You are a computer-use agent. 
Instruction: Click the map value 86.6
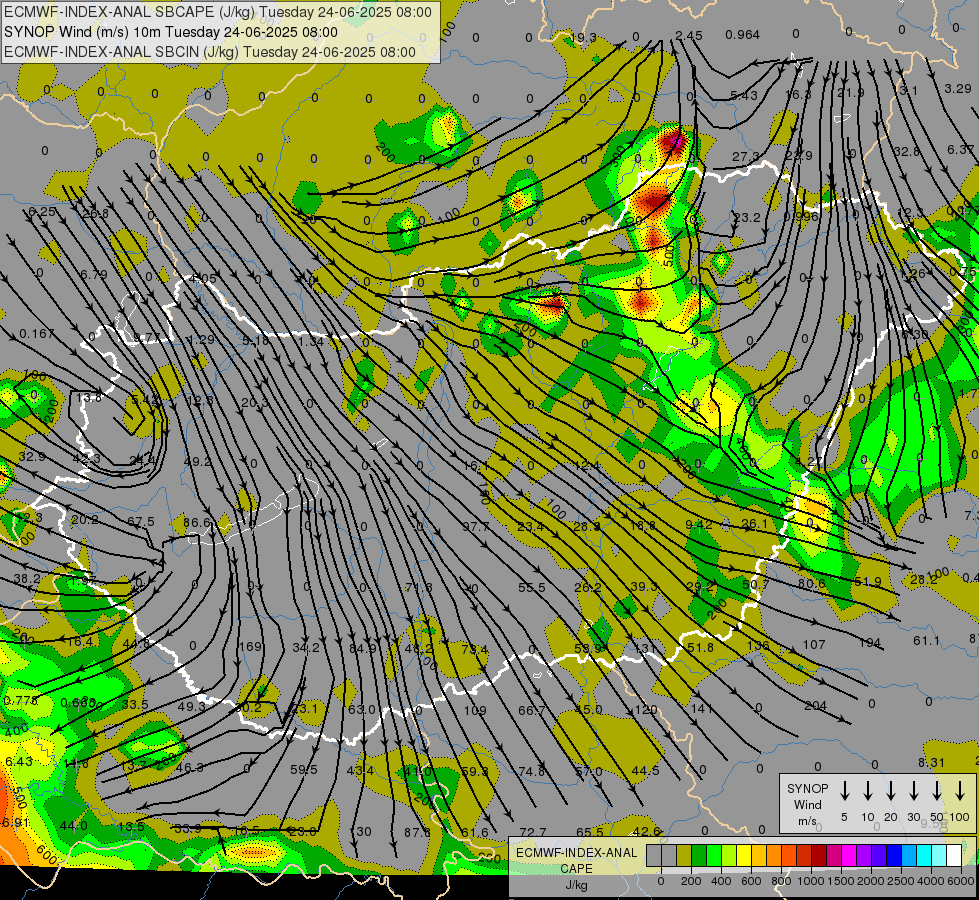coord(197,522)
